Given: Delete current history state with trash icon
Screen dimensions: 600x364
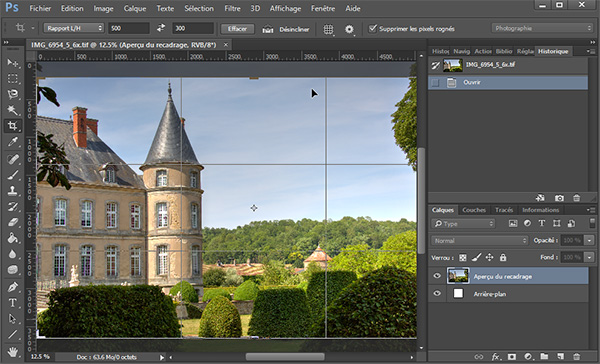Looking at the screenshot, I should [x=577, y=198].
